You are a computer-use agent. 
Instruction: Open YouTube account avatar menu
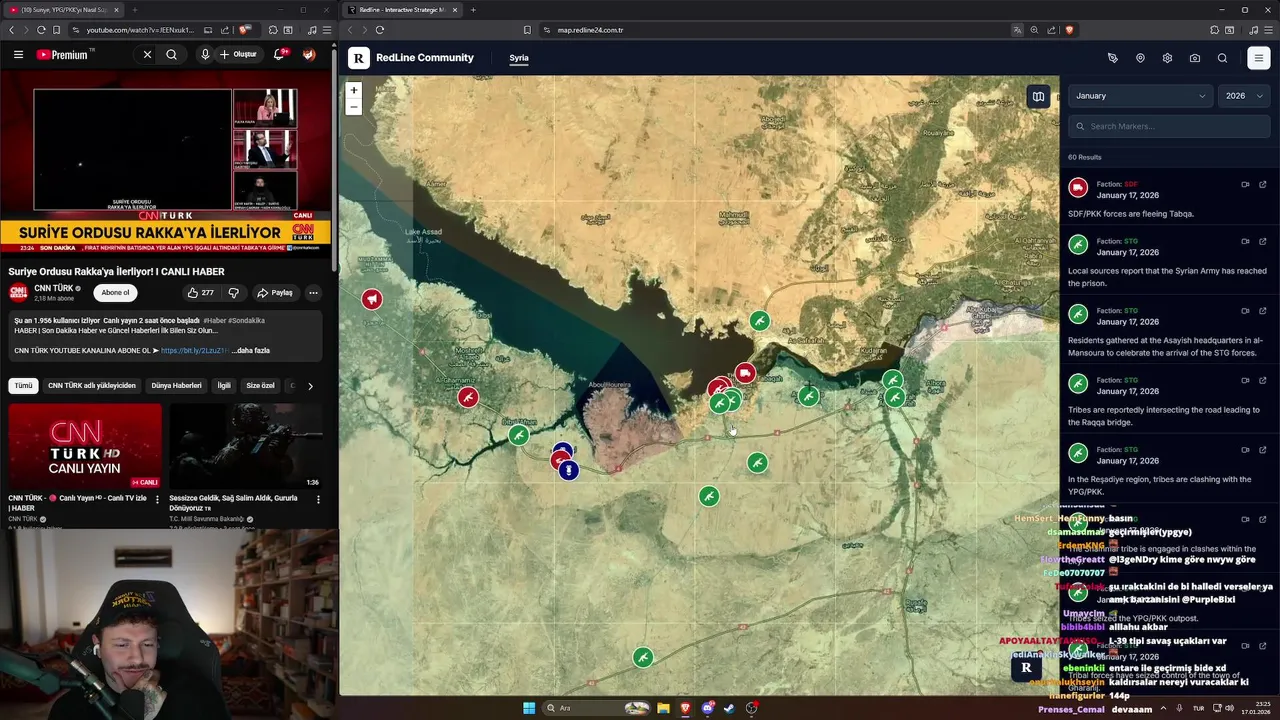click(x=309, y=55)
